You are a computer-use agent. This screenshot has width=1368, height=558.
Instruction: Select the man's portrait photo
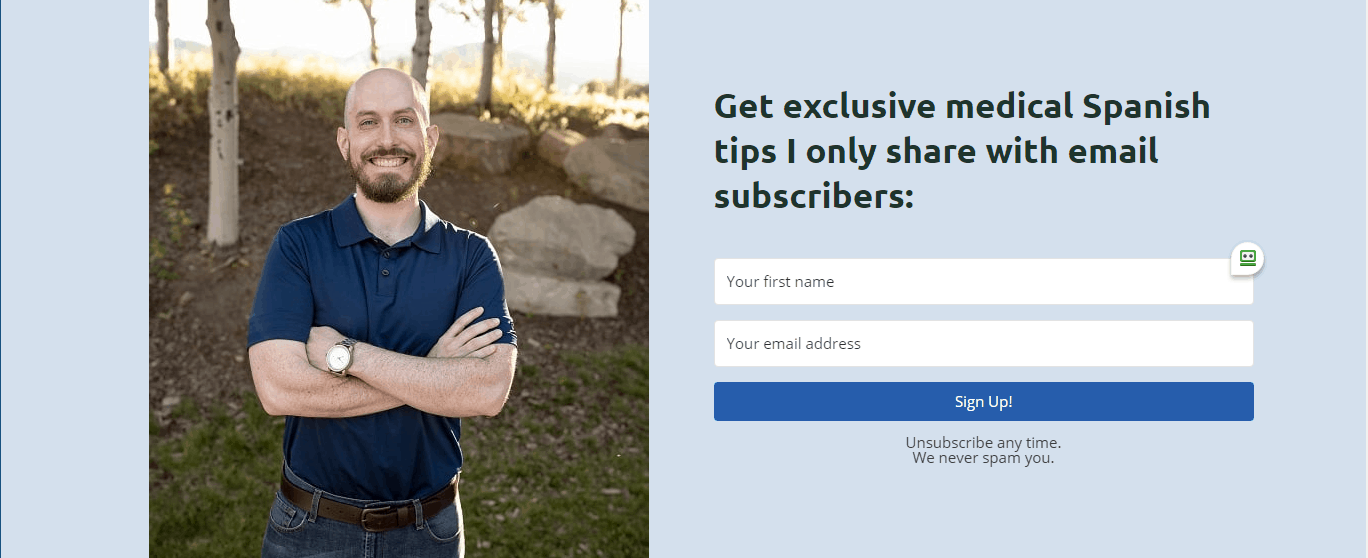[x=399, y=279]
